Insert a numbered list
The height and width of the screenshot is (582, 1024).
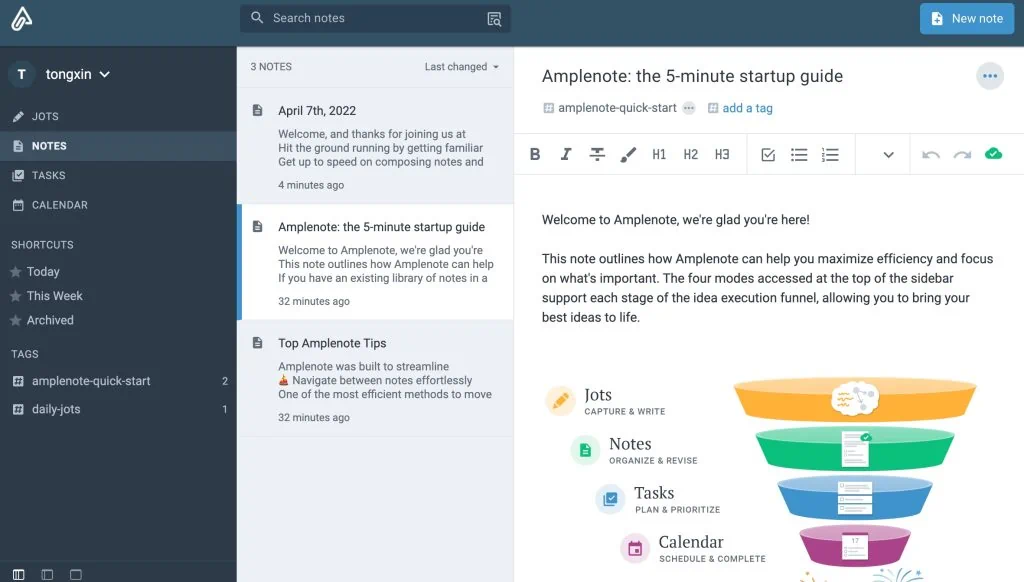click(x=830, y=155)
